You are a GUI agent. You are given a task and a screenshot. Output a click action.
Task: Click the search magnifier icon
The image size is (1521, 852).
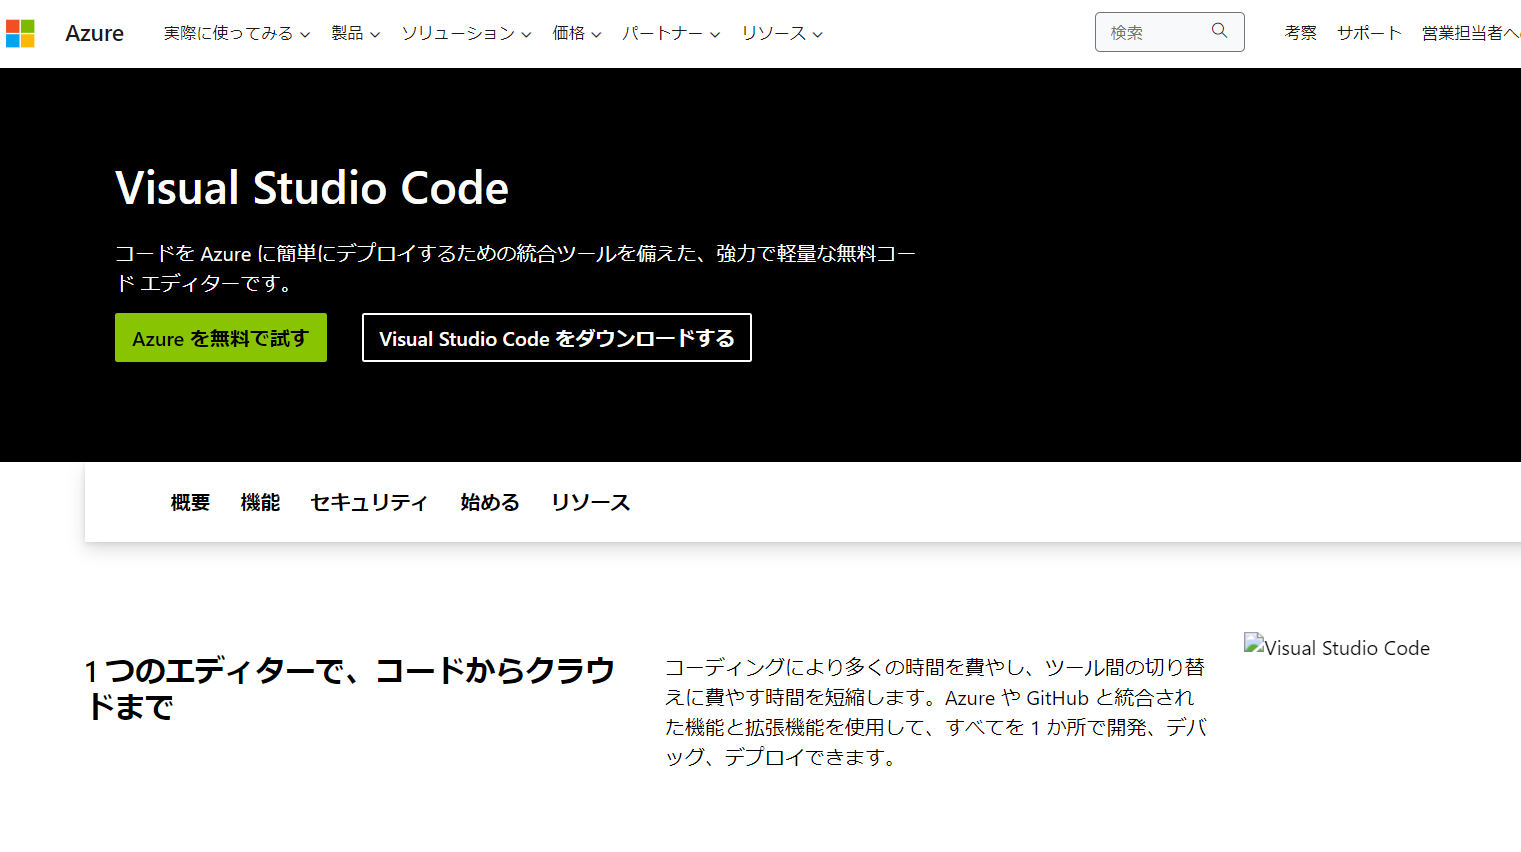click(x=1219, y=31)
